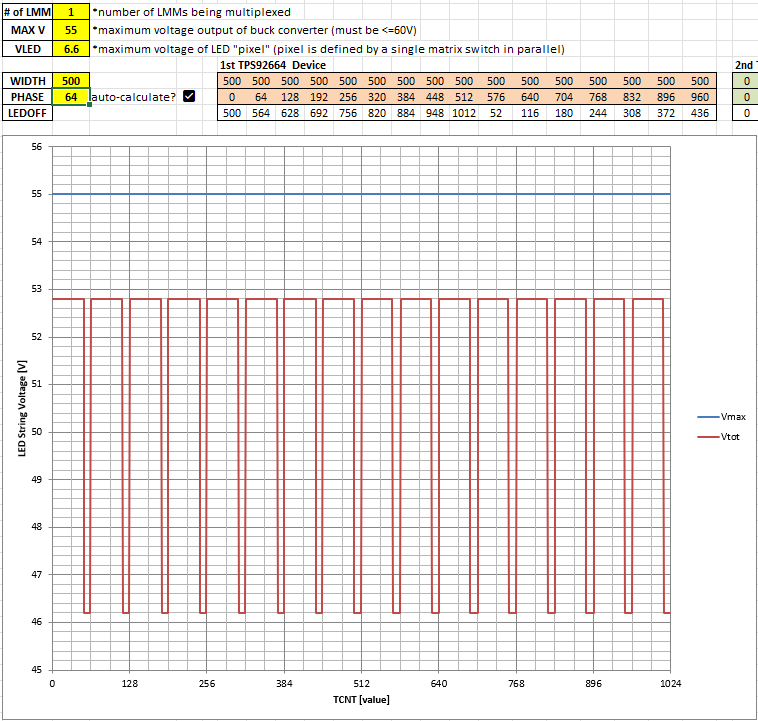This screenshot has height=721, width=758.
Task: Click the fill handle on the PHASE cell
Action: tap(90, 105)
